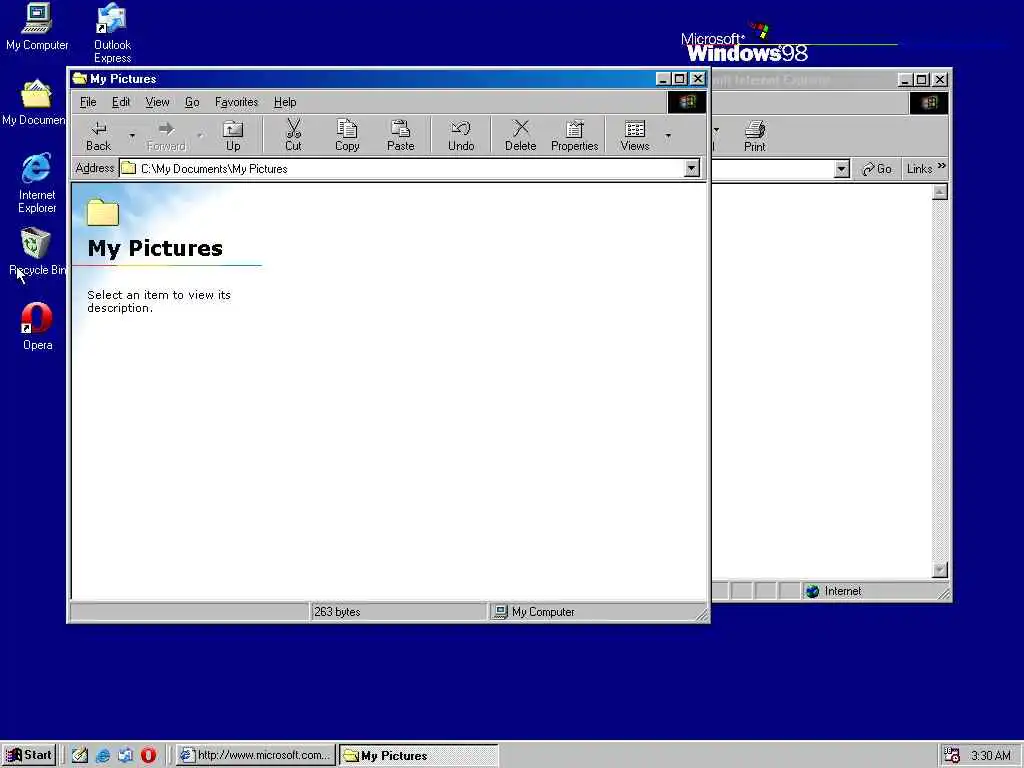Click Print icon in Internet Explorer window
The width and height of the screenshot is (1024, 768).
[755, 129]
